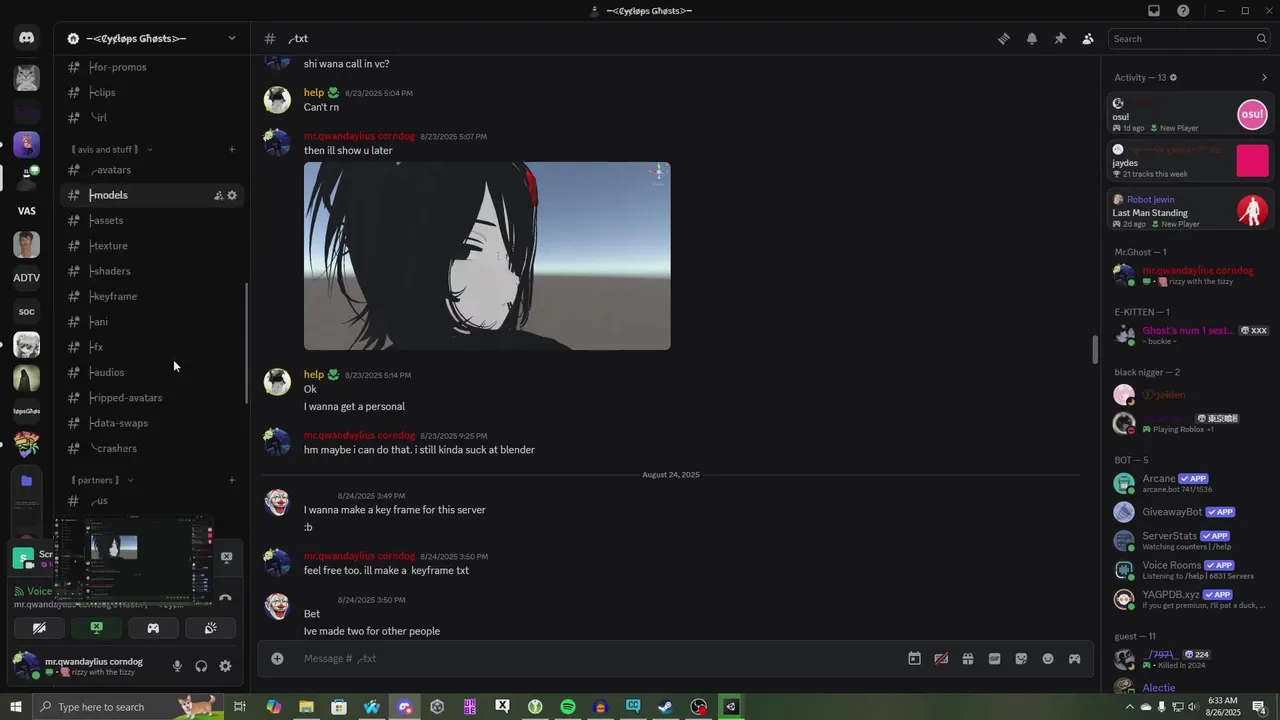Open the avatars channel

point(152,170)
